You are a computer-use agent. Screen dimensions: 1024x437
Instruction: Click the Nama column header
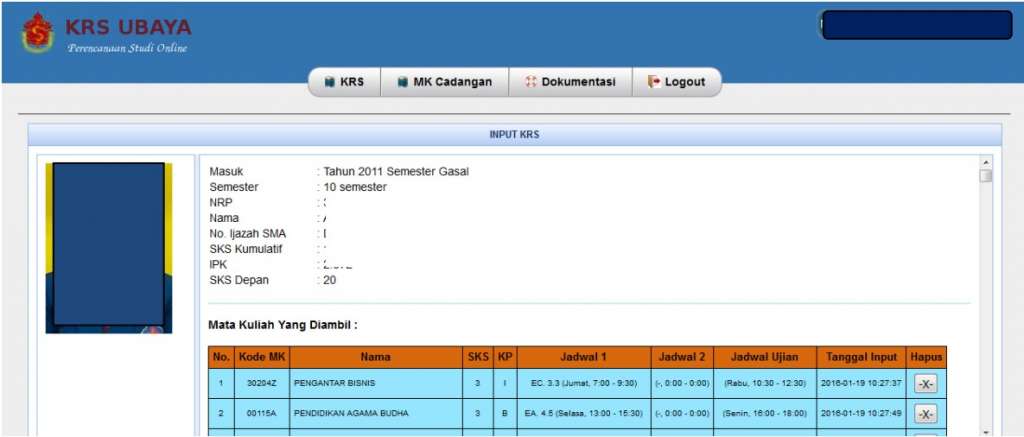376,357
